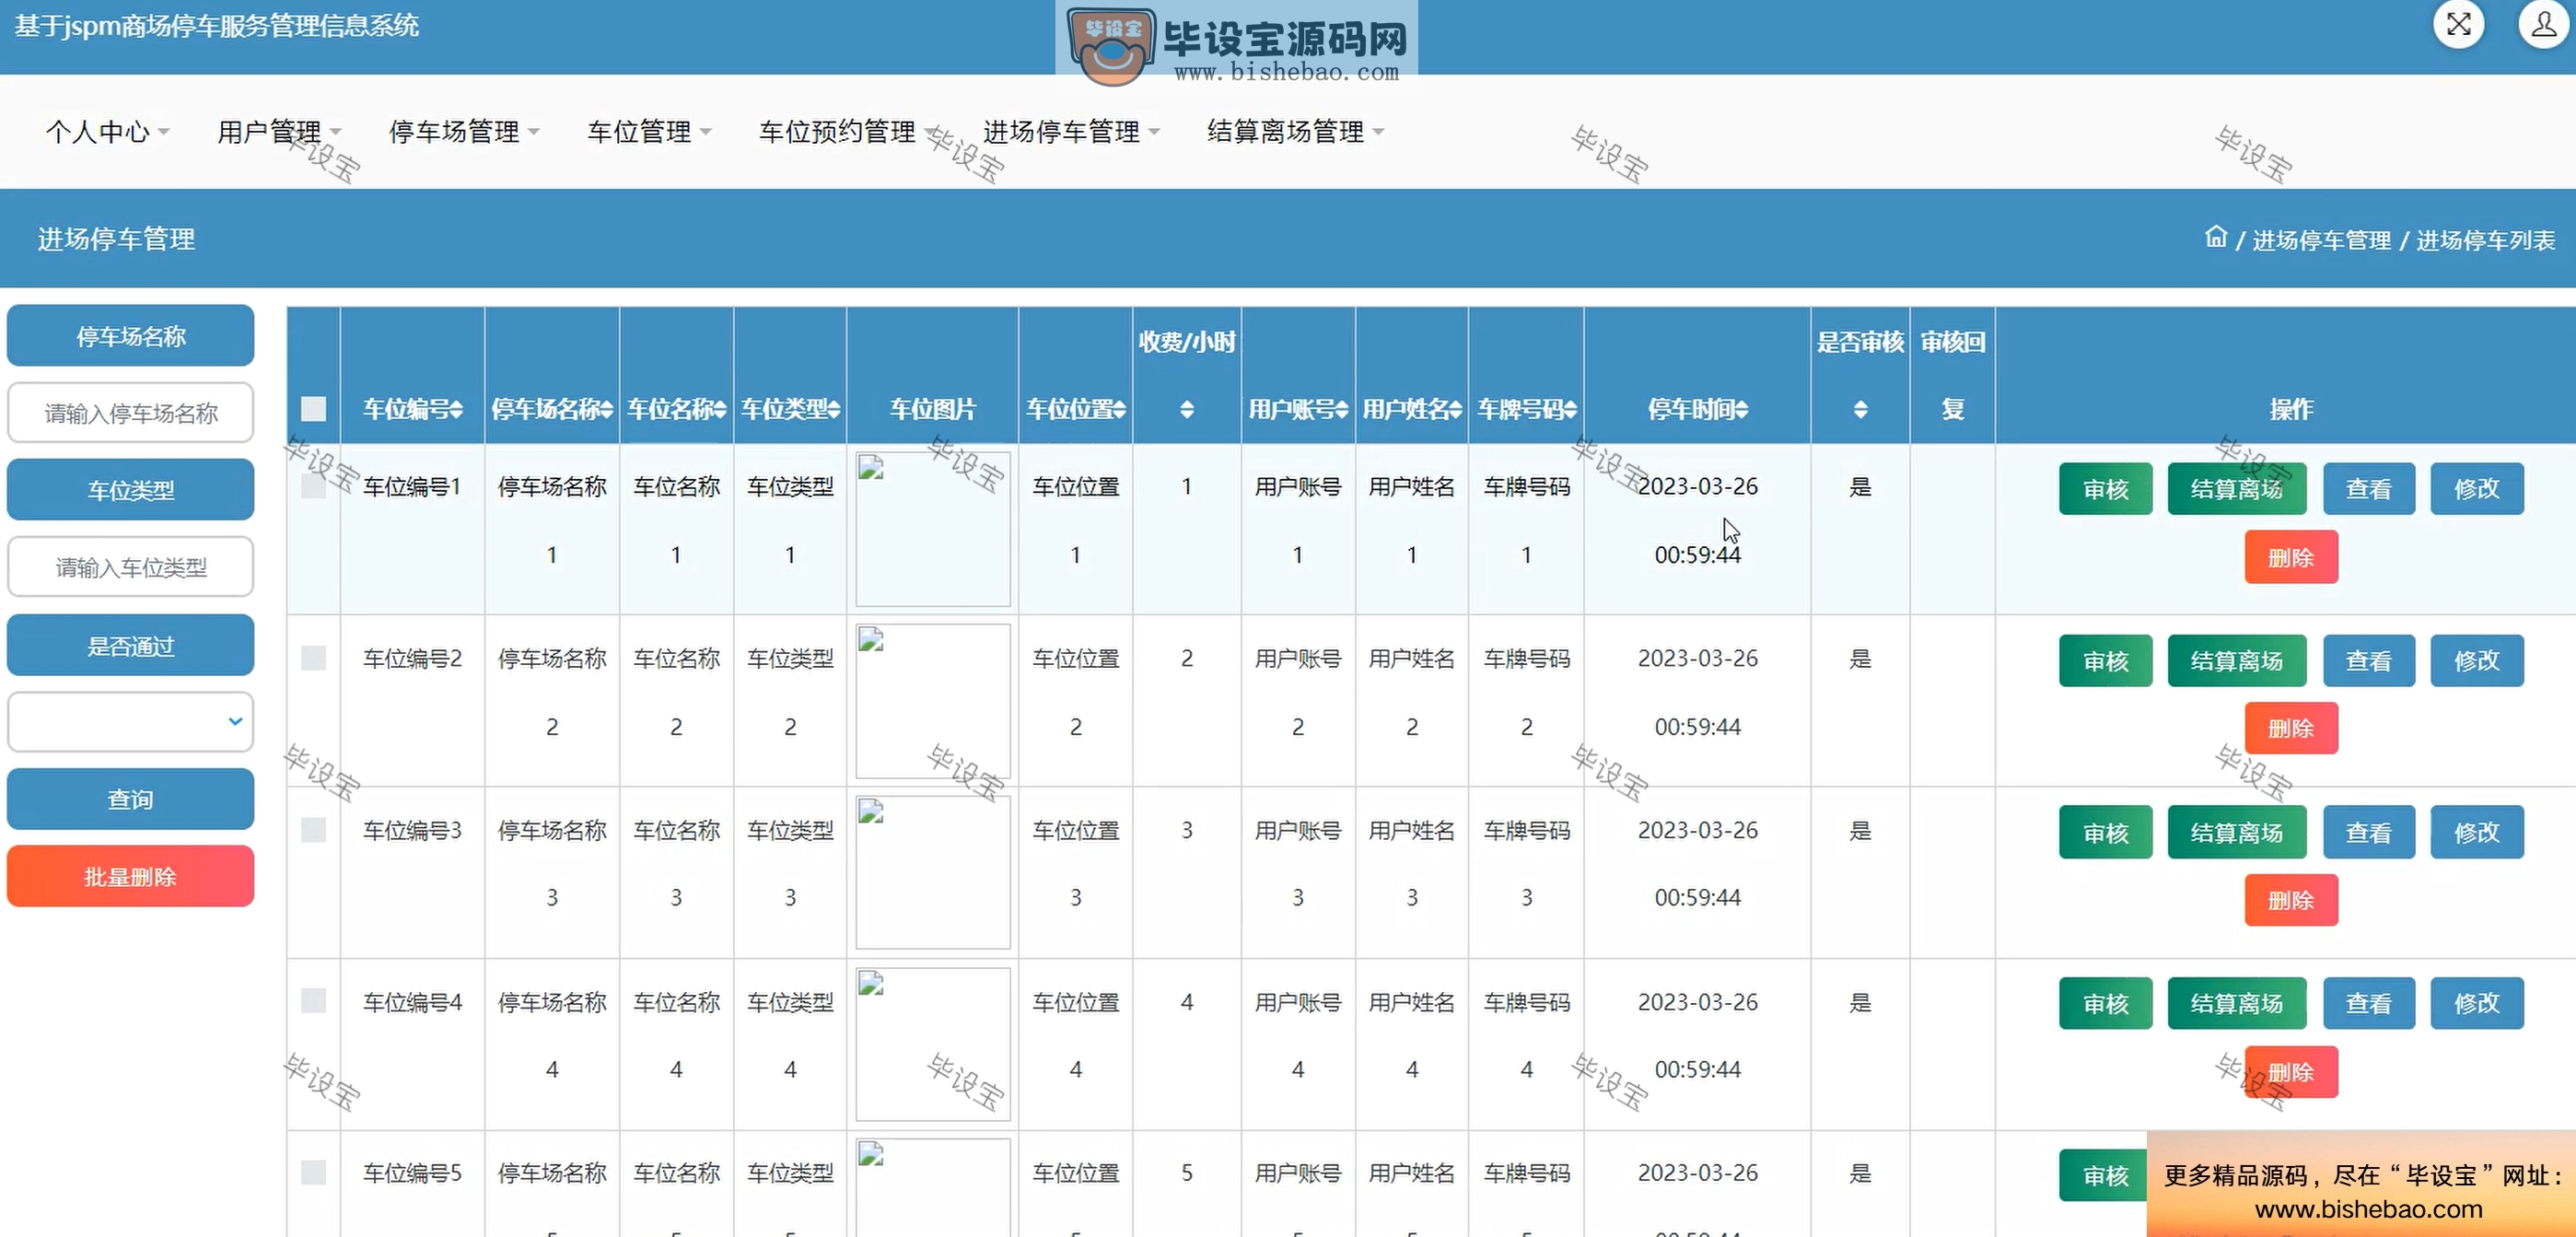Viewport: 2576px width, 1237px height.
Task: Click 修改 for row 车位编号1
Action: click(x=2477, y=488)
